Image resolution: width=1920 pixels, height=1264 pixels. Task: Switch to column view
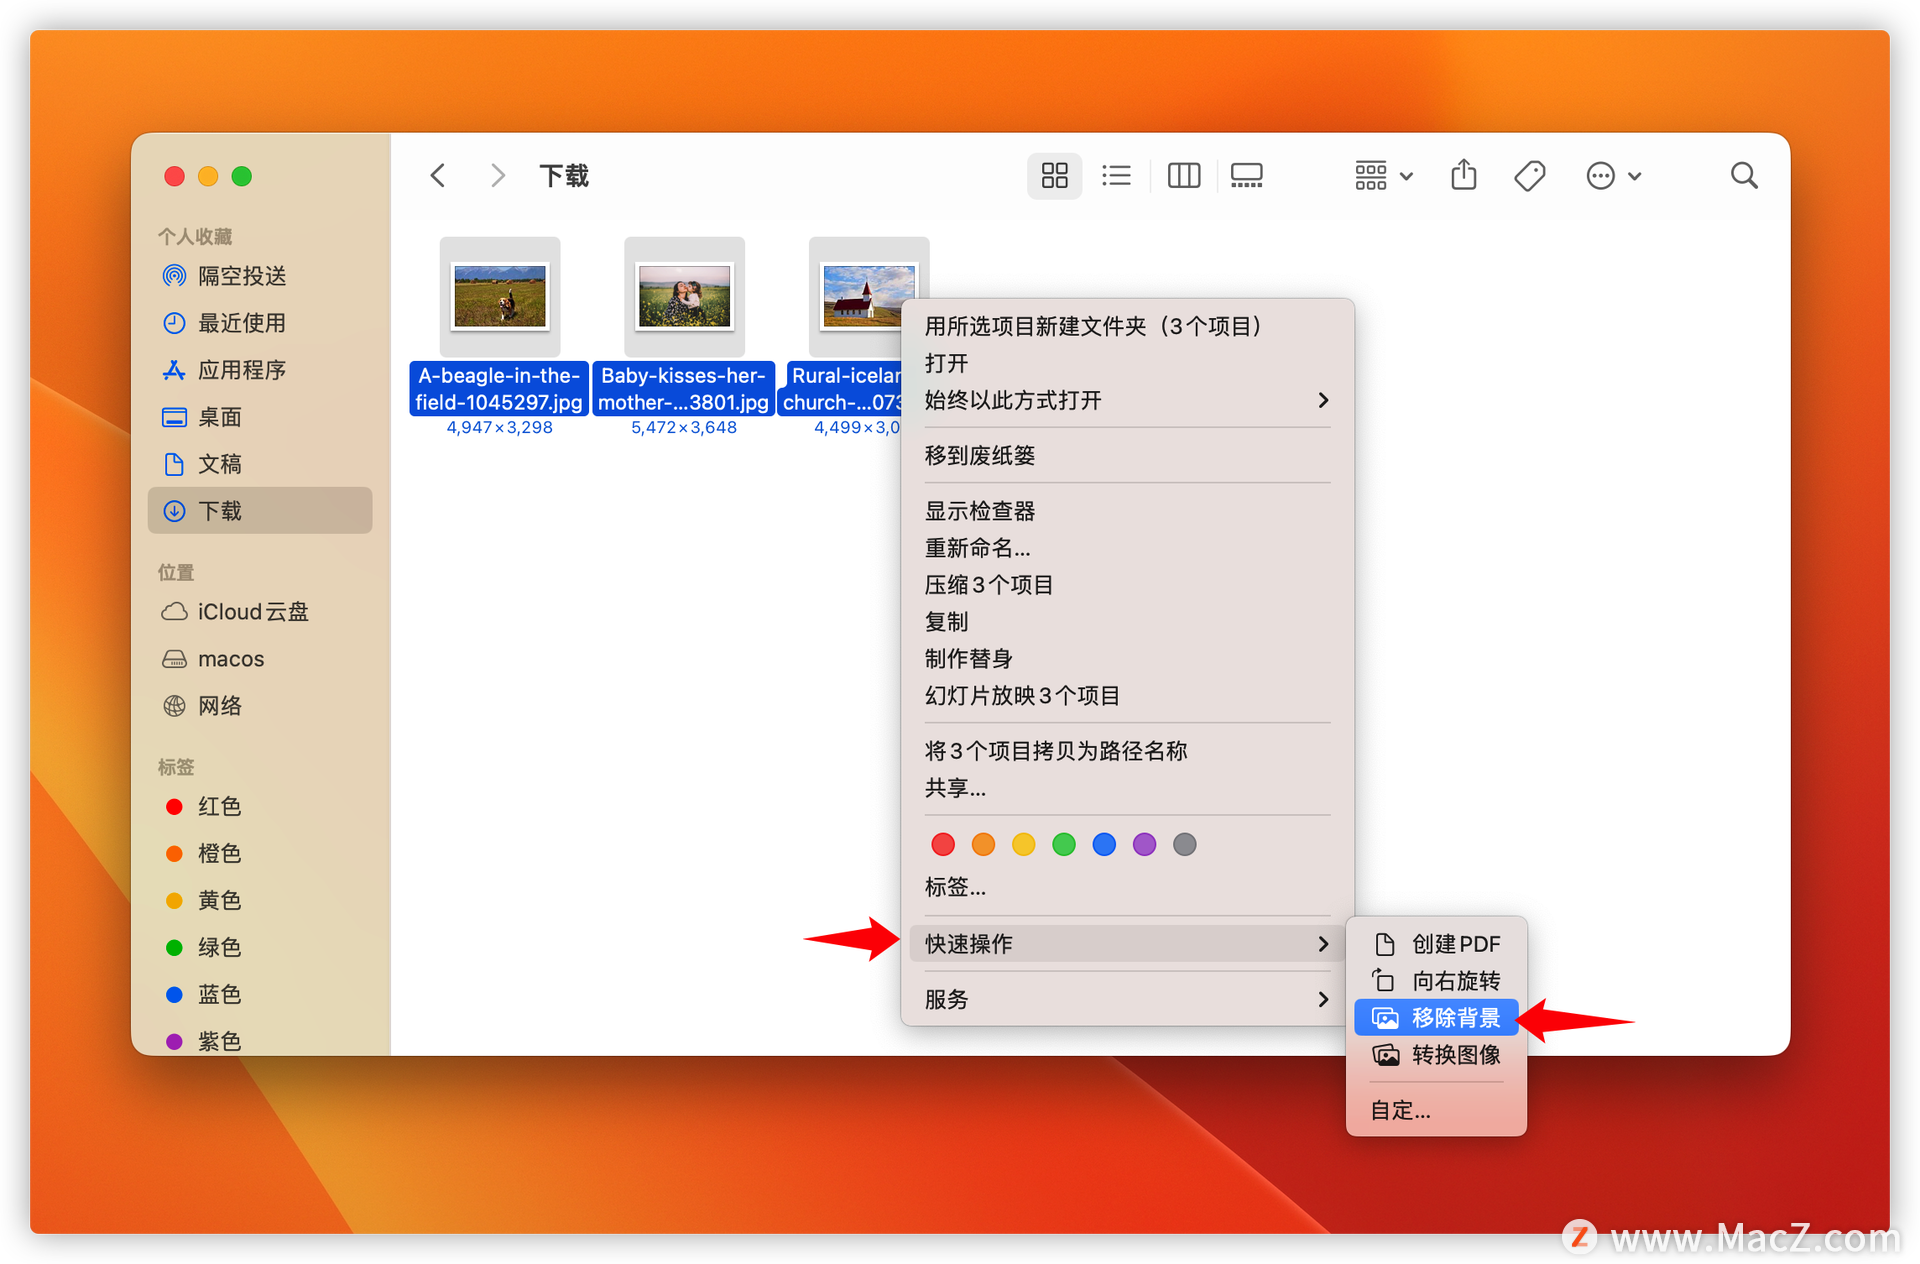pos(1183,176)
